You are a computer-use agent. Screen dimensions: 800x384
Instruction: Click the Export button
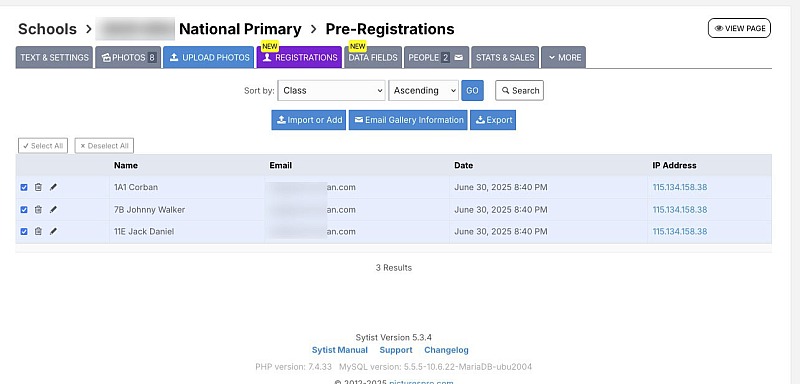pos(493,120)
